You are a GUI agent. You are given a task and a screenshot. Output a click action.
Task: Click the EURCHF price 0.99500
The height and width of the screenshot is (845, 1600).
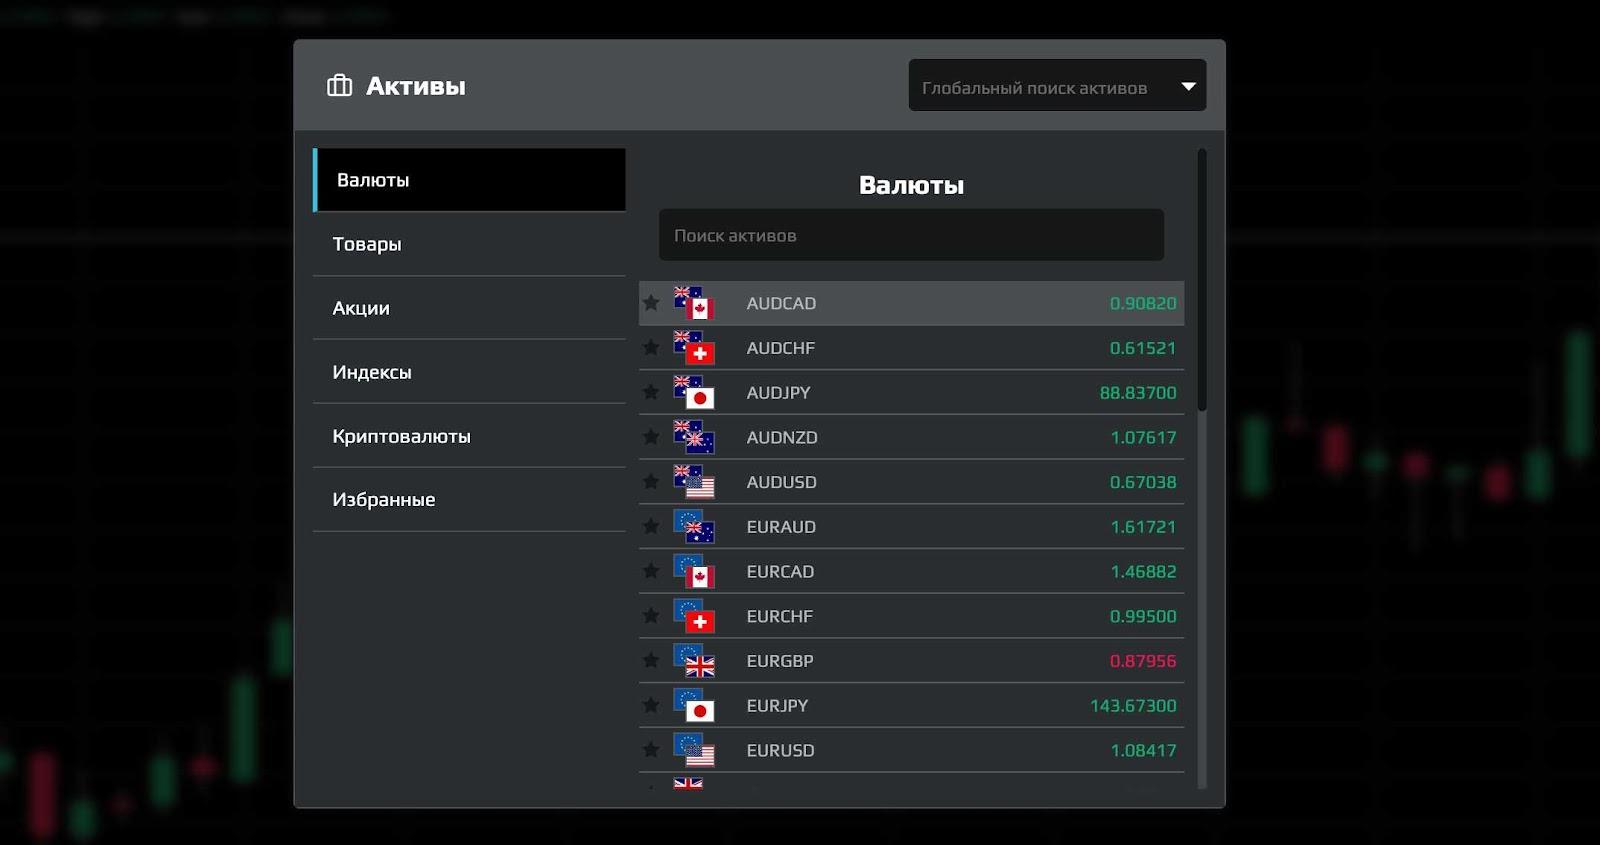click(x=1143, y=616)
